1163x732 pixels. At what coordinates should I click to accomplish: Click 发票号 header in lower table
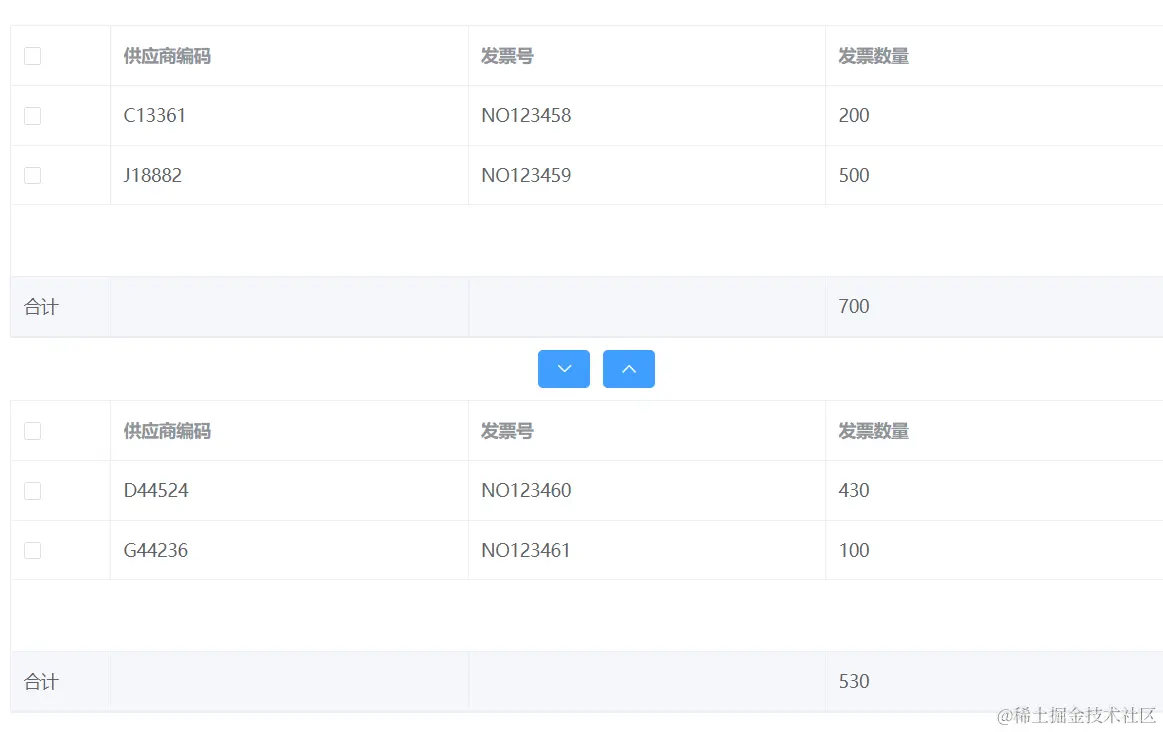click(507, 431)
